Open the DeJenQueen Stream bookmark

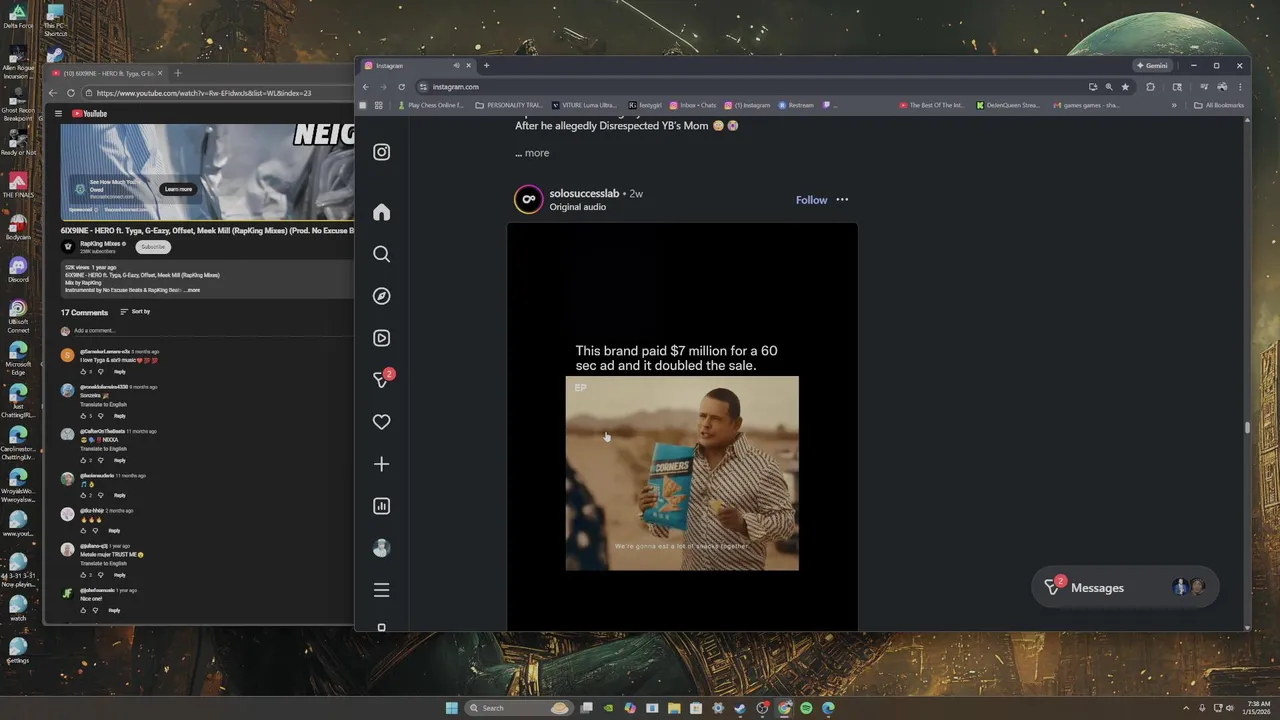click(x=1008, y=105)
